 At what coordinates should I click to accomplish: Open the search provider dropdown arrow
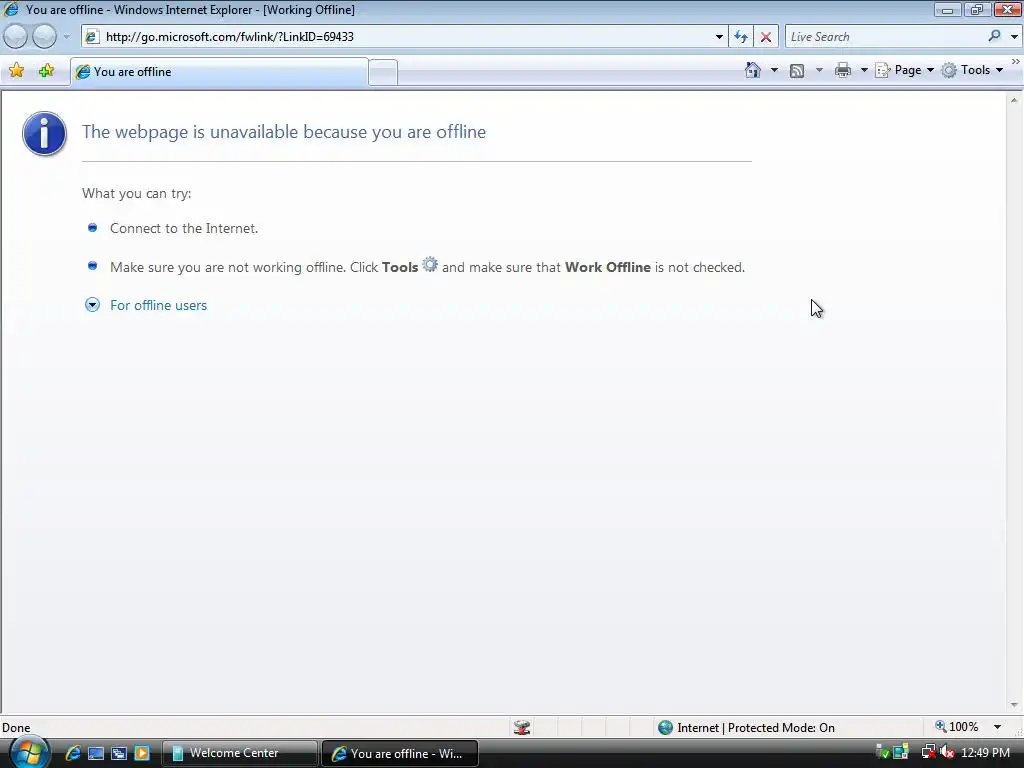(1014, 37)
